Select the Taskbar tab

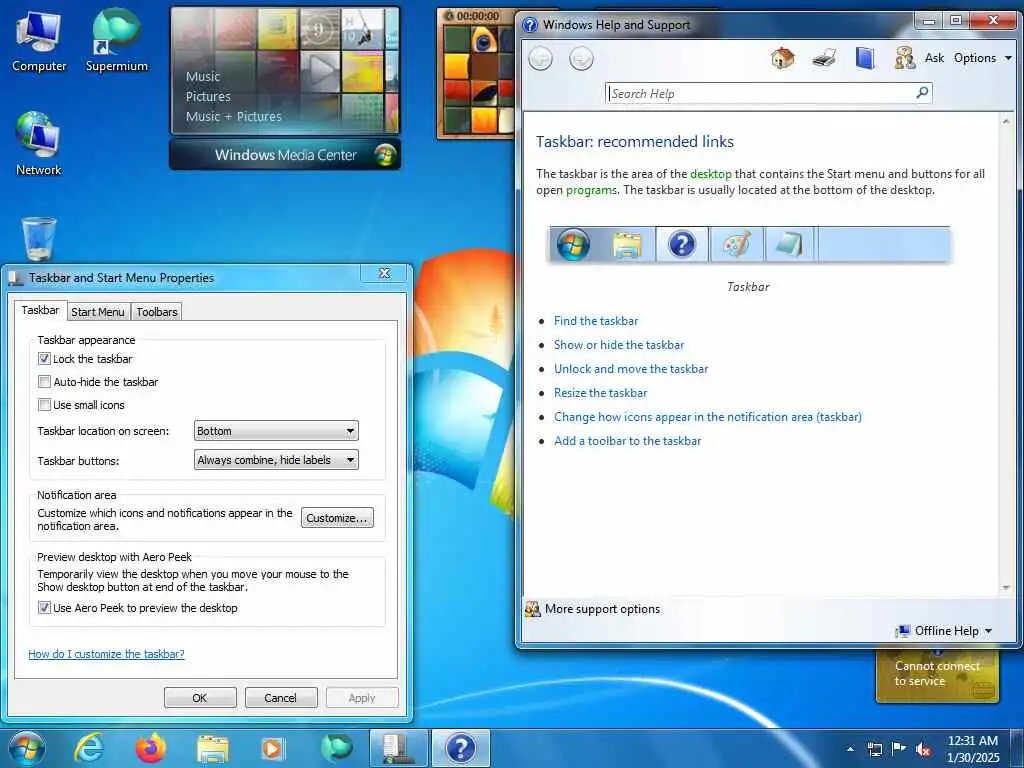coord(40,310)
